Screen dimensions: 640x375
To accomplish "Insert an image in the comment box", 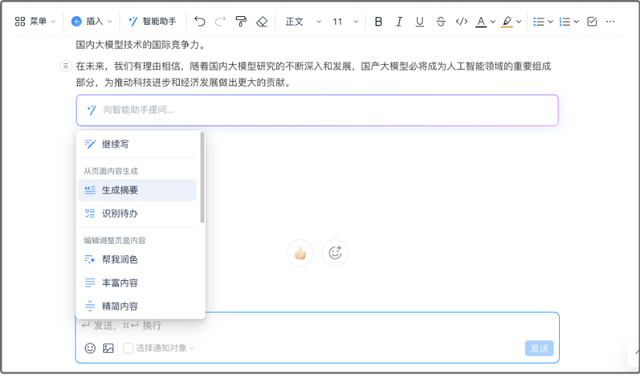I will 108,348.
